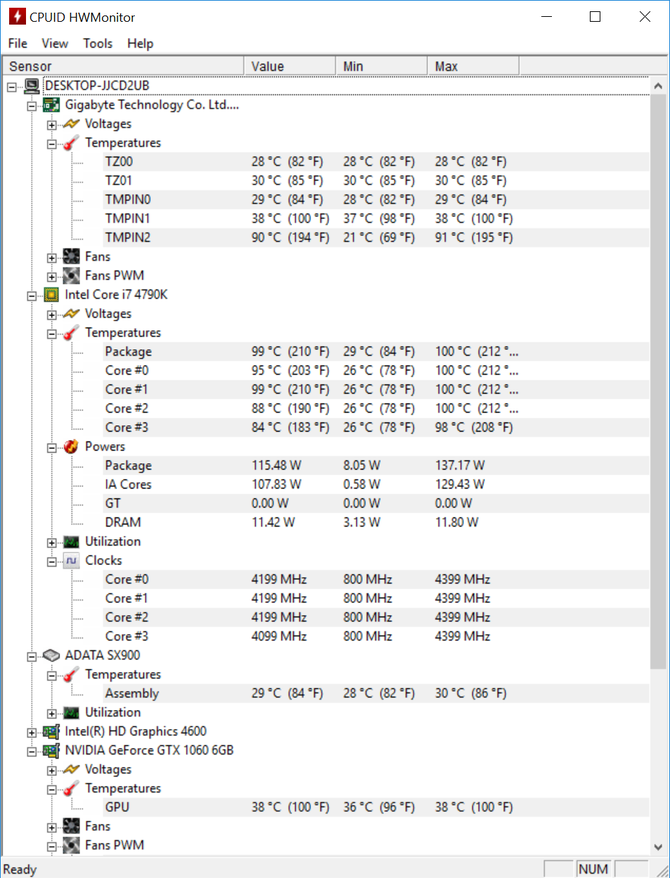Click the Powers flame icon

[x=71, y=446]
